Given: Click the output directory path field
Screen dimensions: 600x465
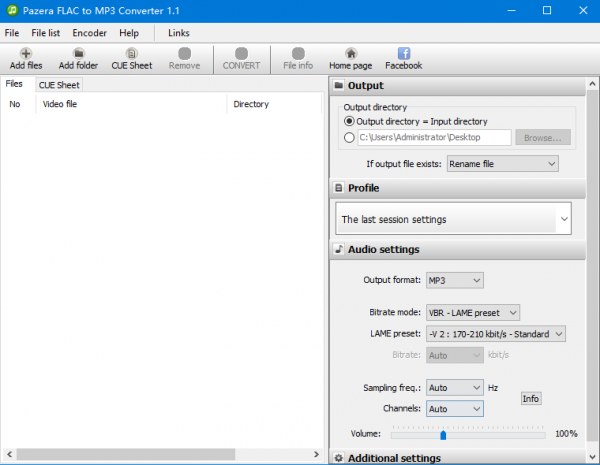Looking at the screenshot, I should (434, 137).
